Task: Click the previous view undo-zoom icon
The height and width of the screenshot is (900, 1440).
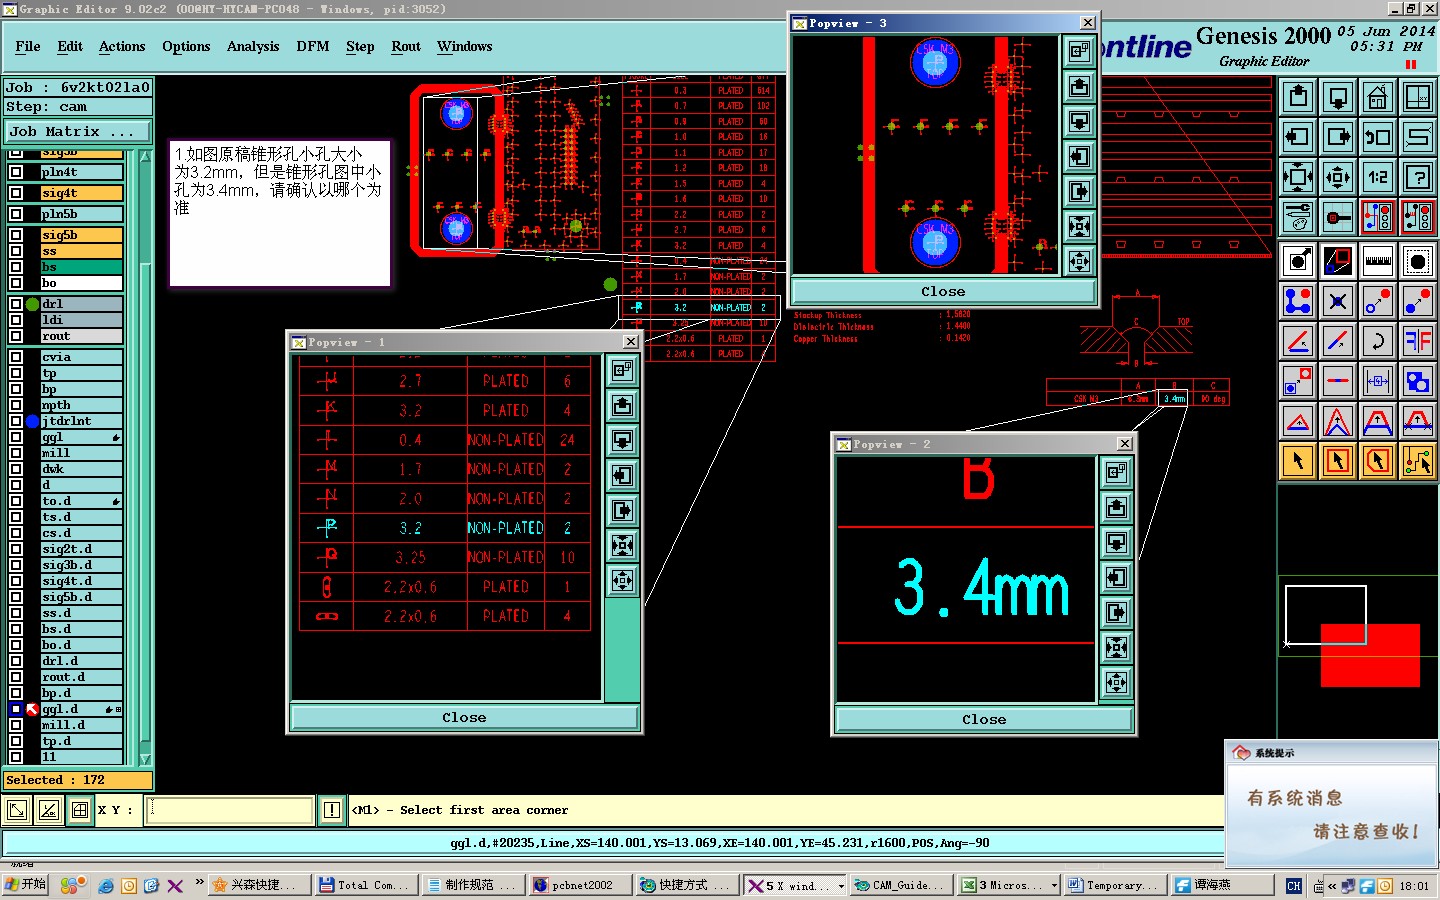Action: coord(1378,137)
